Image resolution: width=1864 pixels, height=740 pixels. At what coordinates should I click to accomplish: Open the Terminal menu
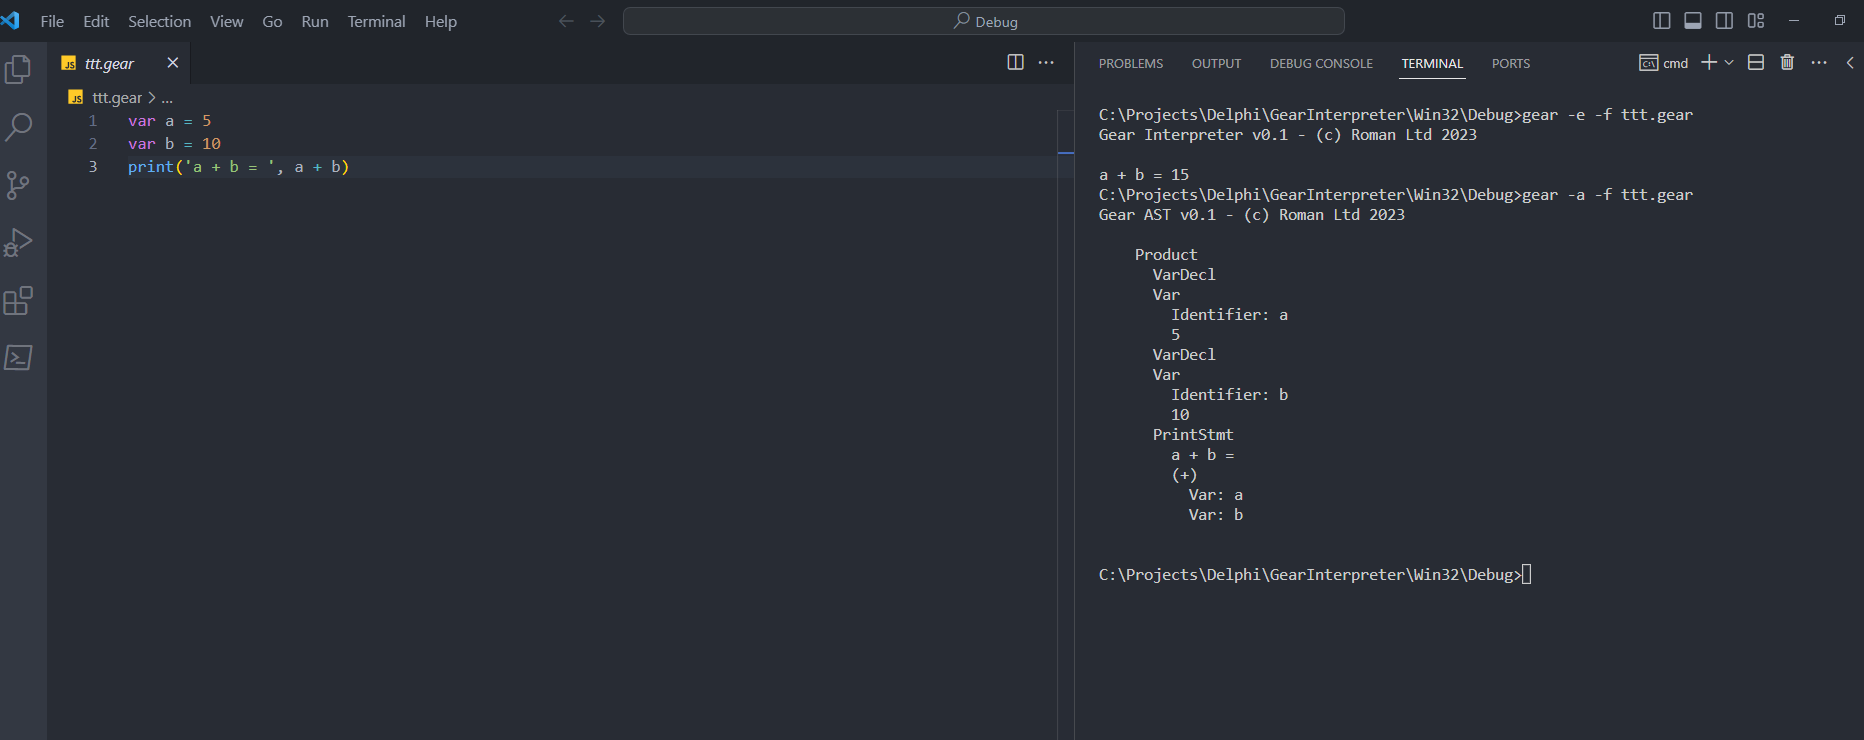pyautogui.click(x=376, y=21)
